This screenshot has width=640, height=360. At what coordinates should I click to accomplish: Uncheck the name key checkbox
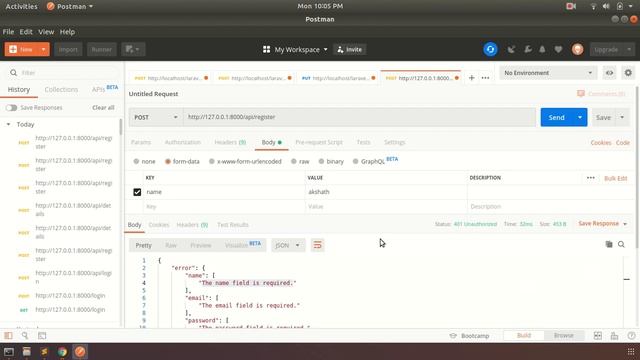[137, 192]
